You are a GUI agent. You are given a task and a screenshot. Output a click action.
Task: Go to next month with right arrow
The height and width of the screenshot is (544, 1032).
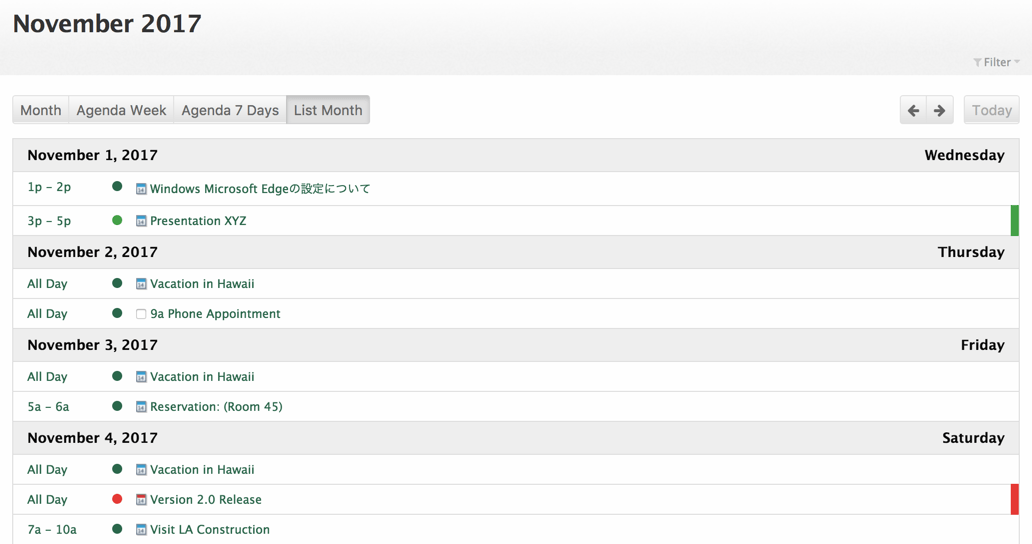[940, 110]
